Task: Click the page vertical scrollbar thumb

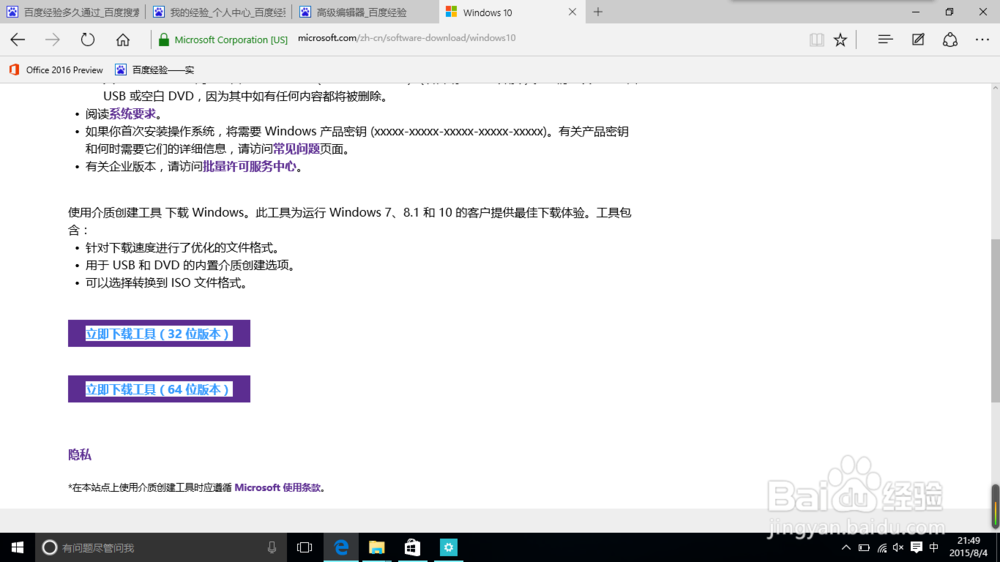Action: [995, 320]
